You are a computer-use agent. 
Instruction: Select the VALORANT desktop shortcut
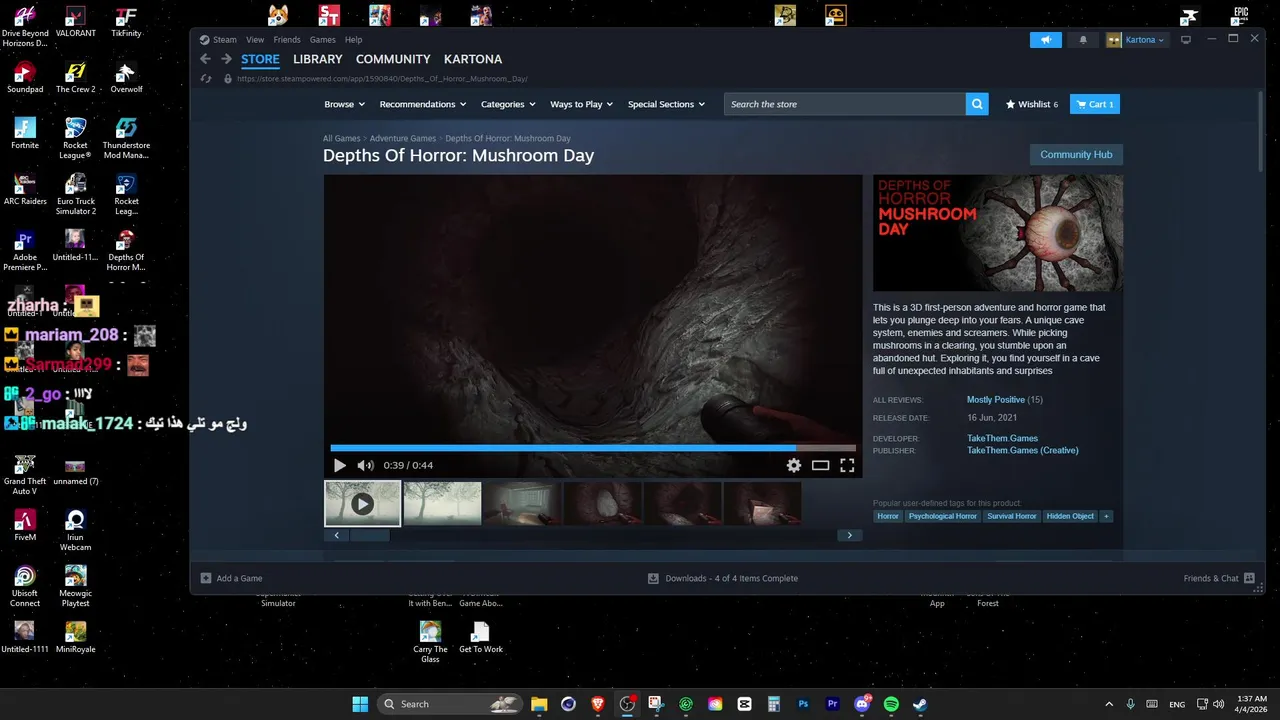(x=76, y=22)
